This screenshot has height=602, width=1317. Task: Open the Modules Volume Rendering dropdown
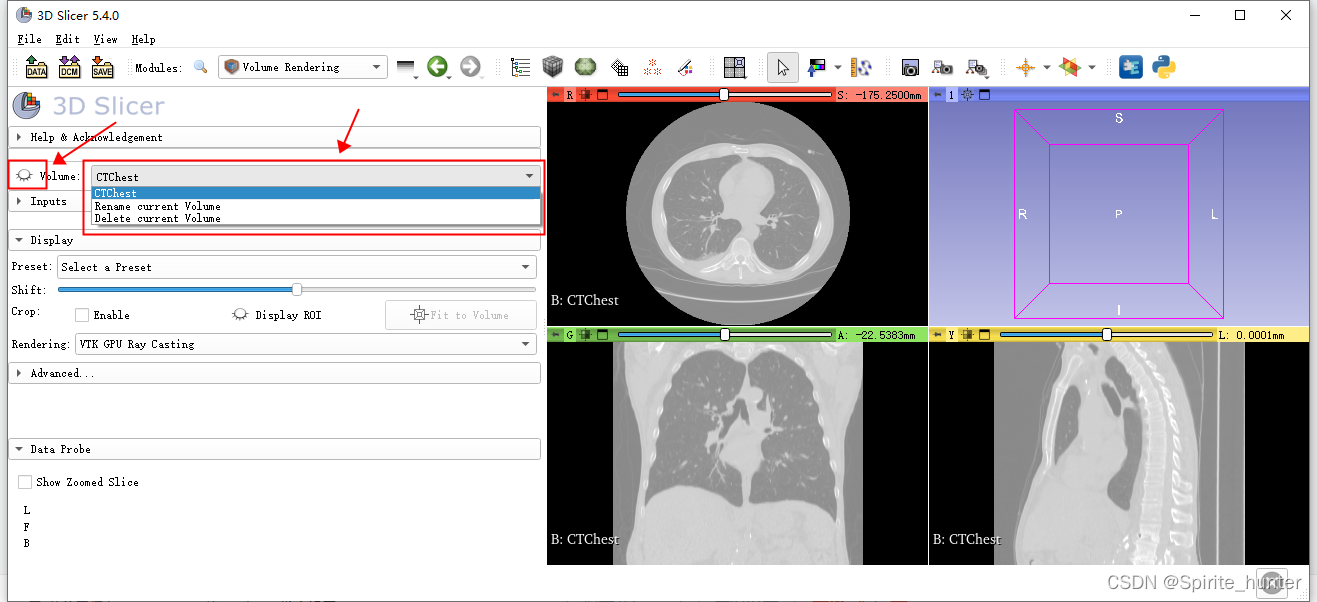(303, 67)
